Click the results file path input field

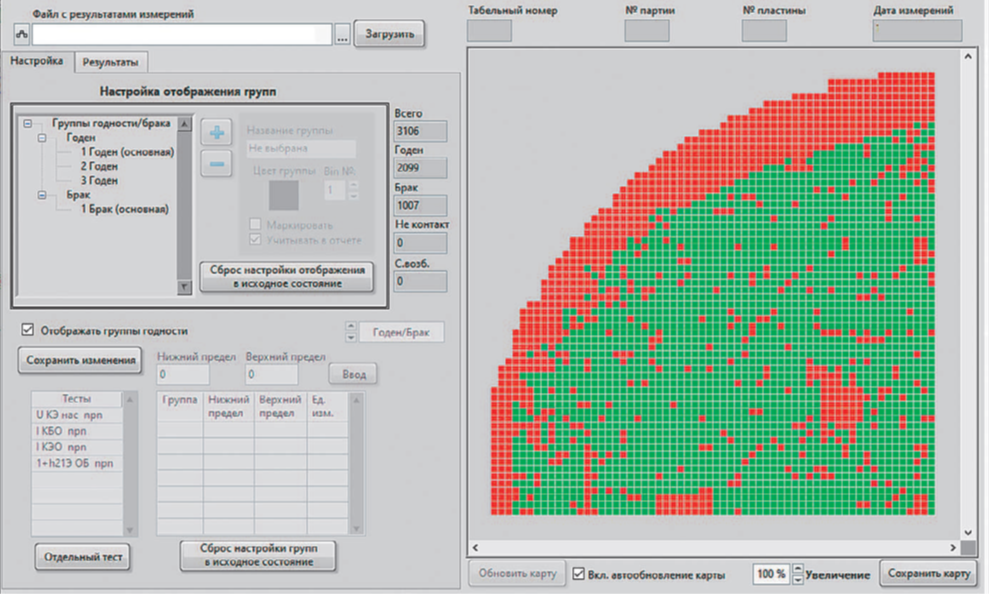coord(182,35)
